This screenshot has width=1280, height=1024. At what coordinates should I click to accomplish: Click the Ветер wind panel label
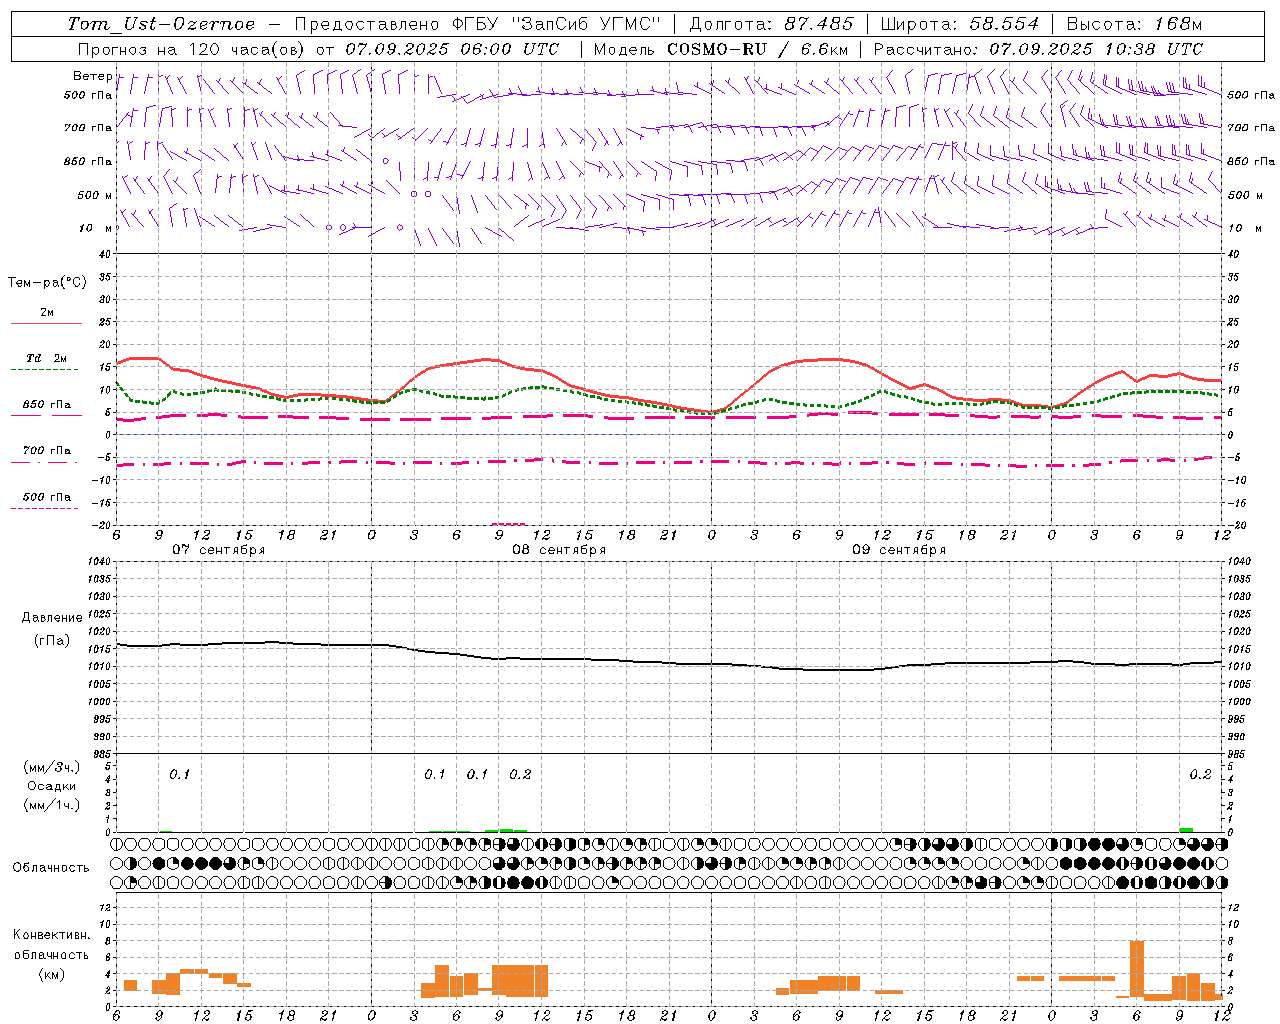click(92, 76)
